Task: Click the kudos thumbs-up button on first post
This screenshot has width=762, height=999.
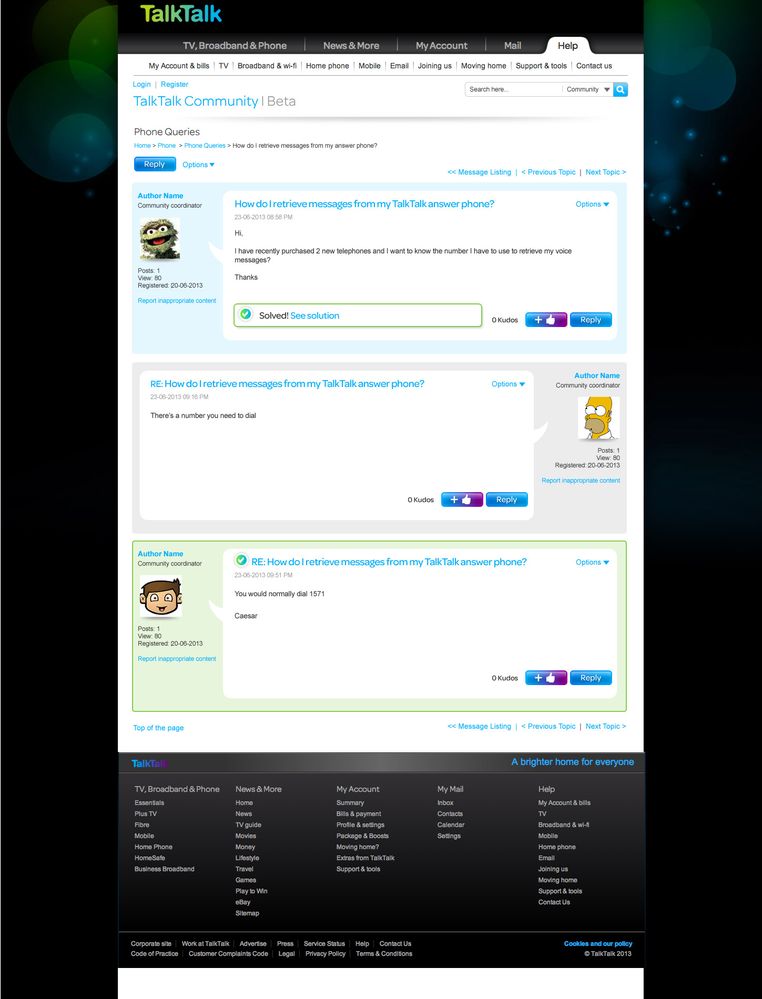Action: click(545, 320)
